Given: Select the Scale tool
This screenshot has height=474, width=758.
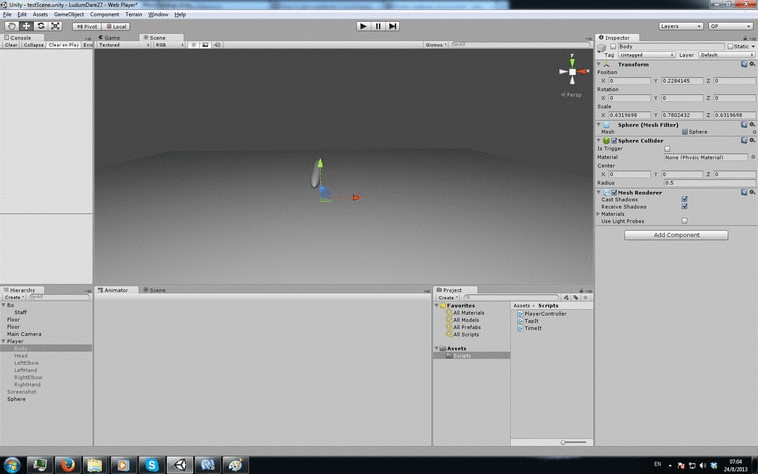Looking at the screenshot, I should tap(56, 26).
